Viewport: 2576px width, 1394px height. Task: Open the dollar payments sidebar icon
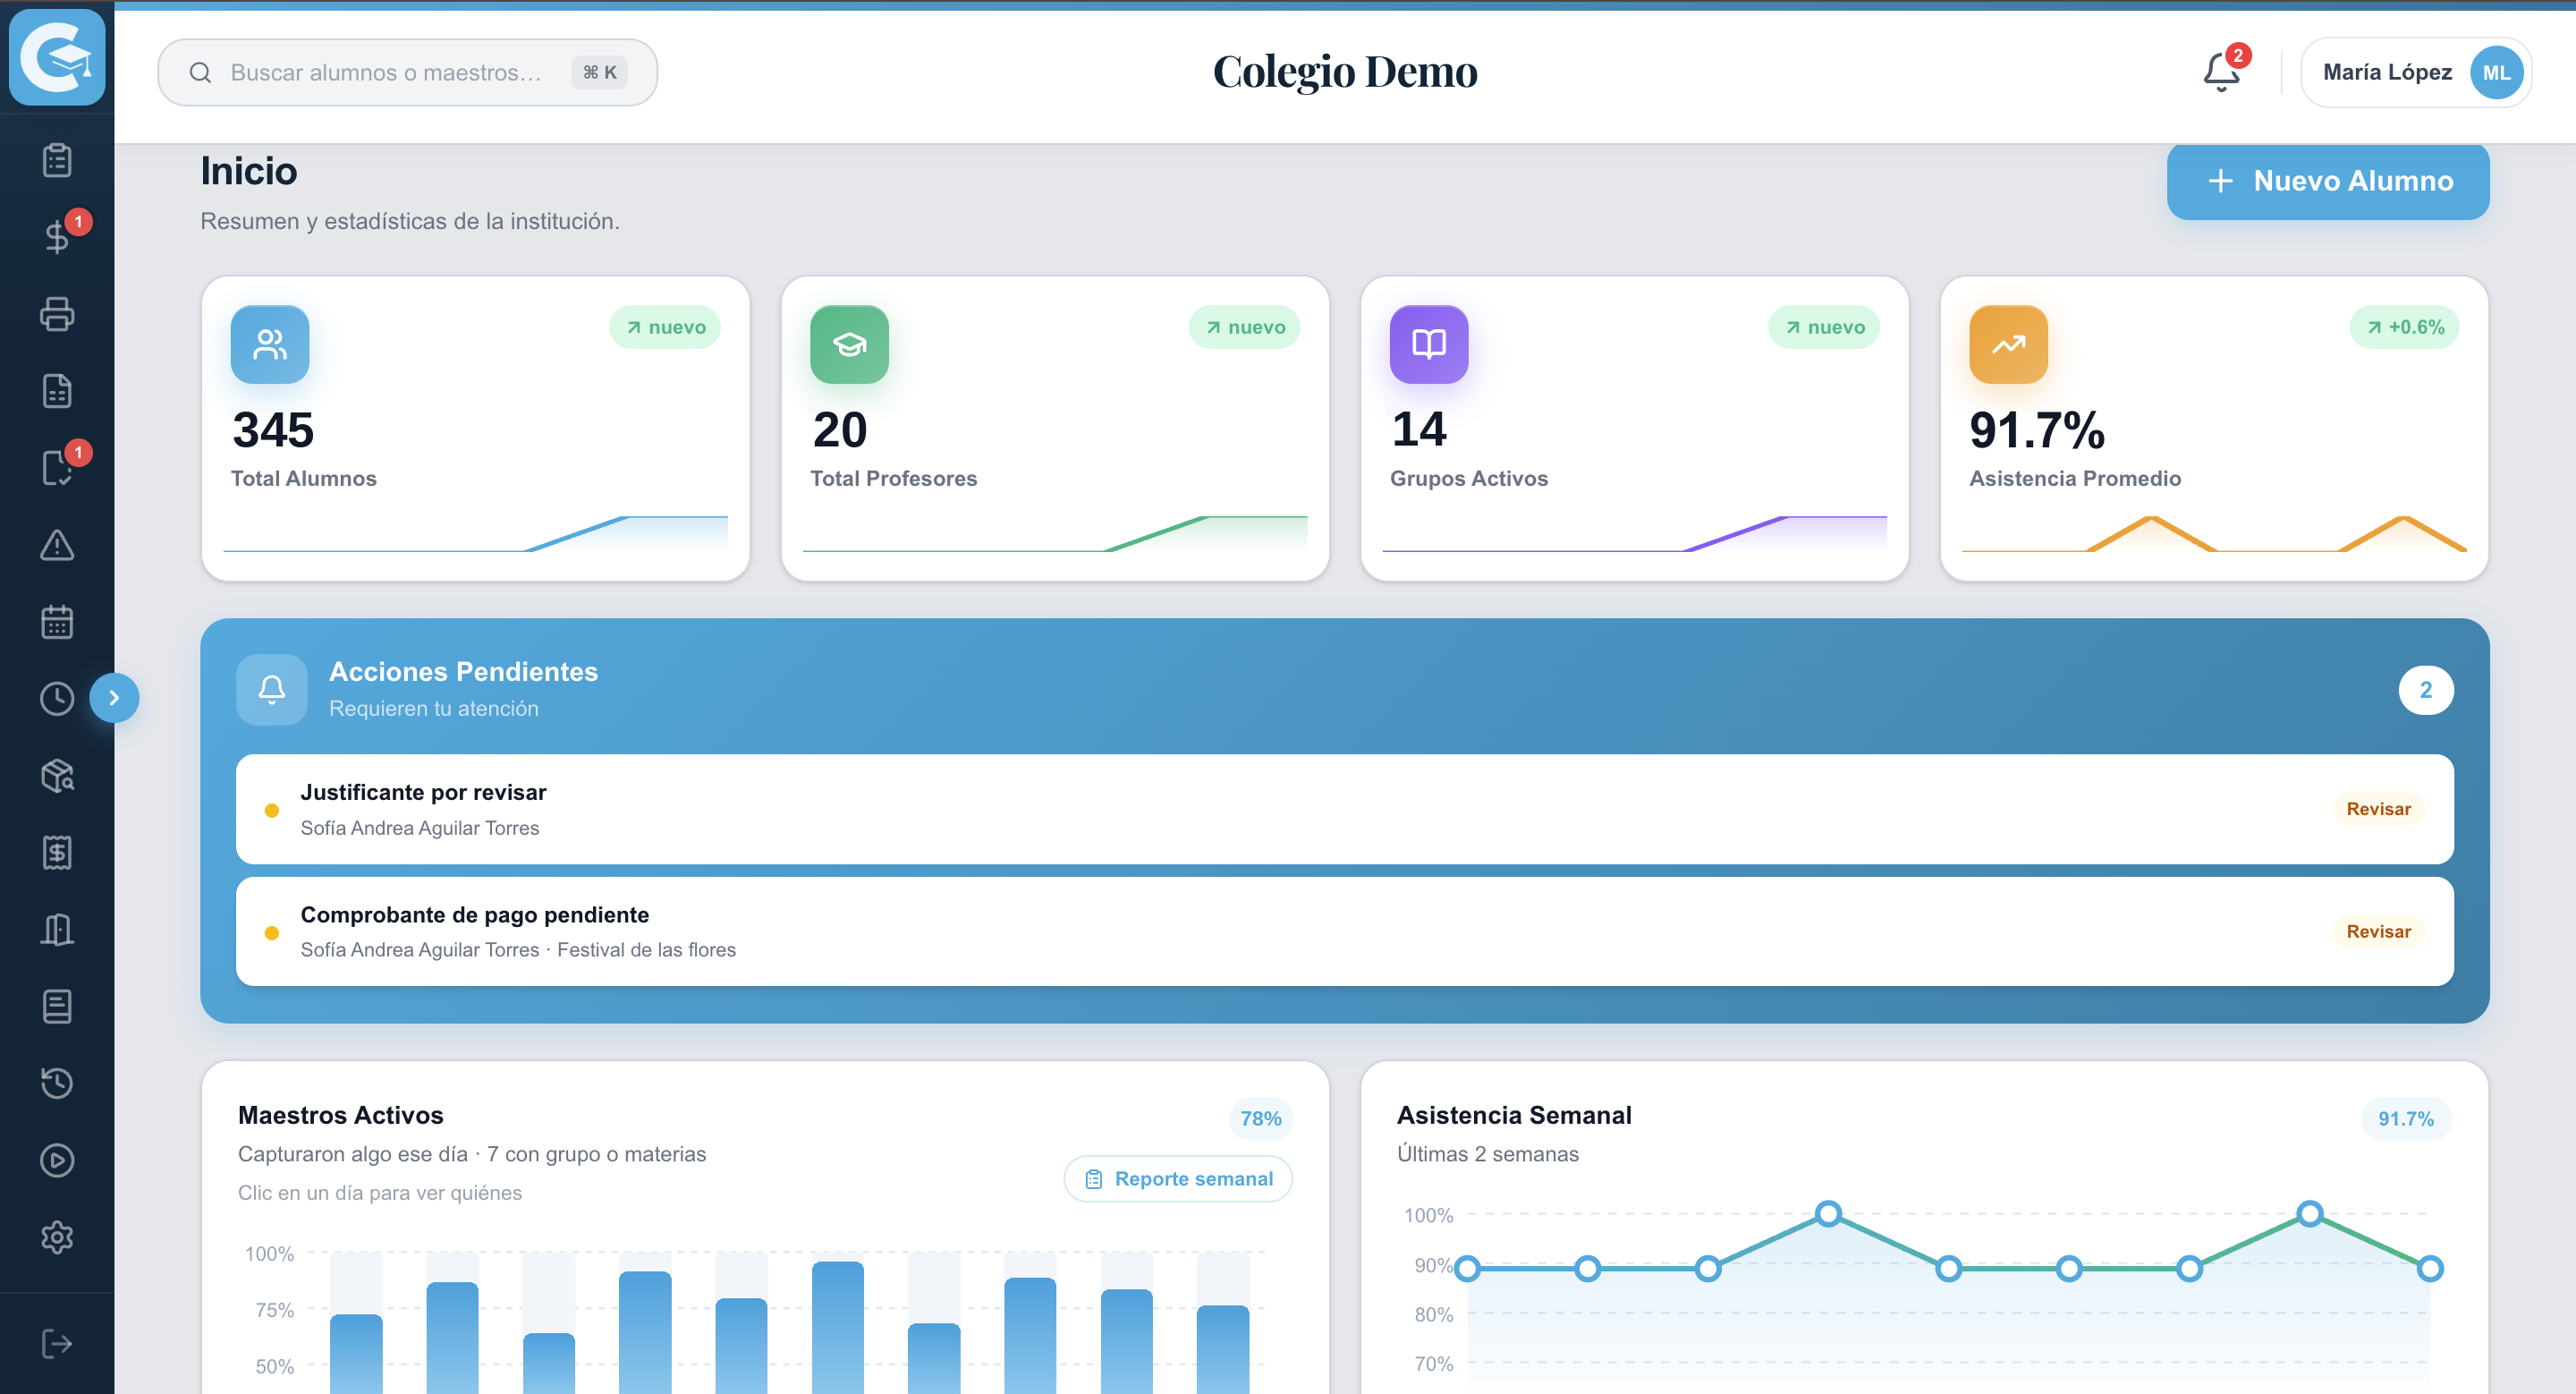57,237
